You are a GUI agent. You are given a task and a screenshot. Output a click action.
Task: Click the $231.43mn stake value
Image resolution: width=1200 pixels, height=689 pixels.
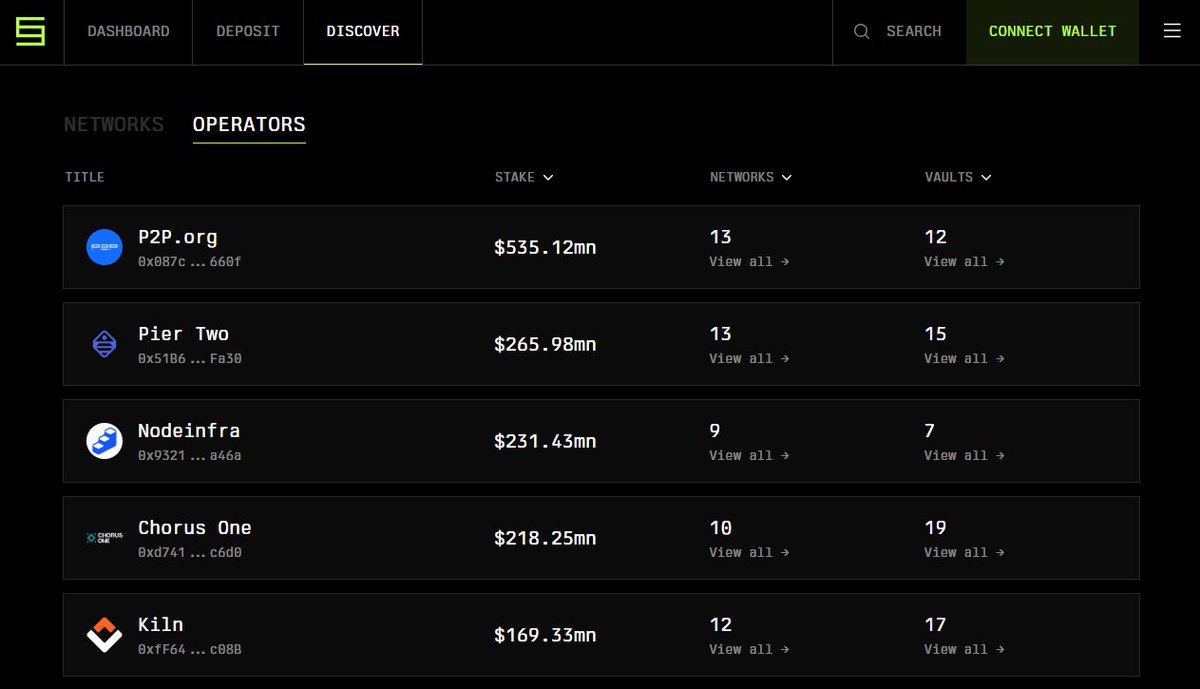click(545, 442)
